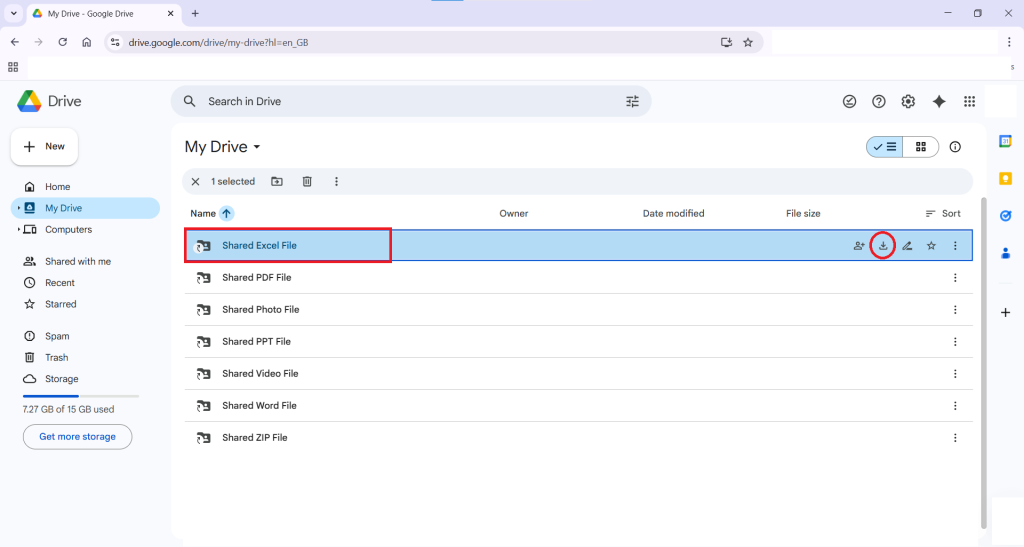Open Gemini sparkle icon in header

pos(939,101)
